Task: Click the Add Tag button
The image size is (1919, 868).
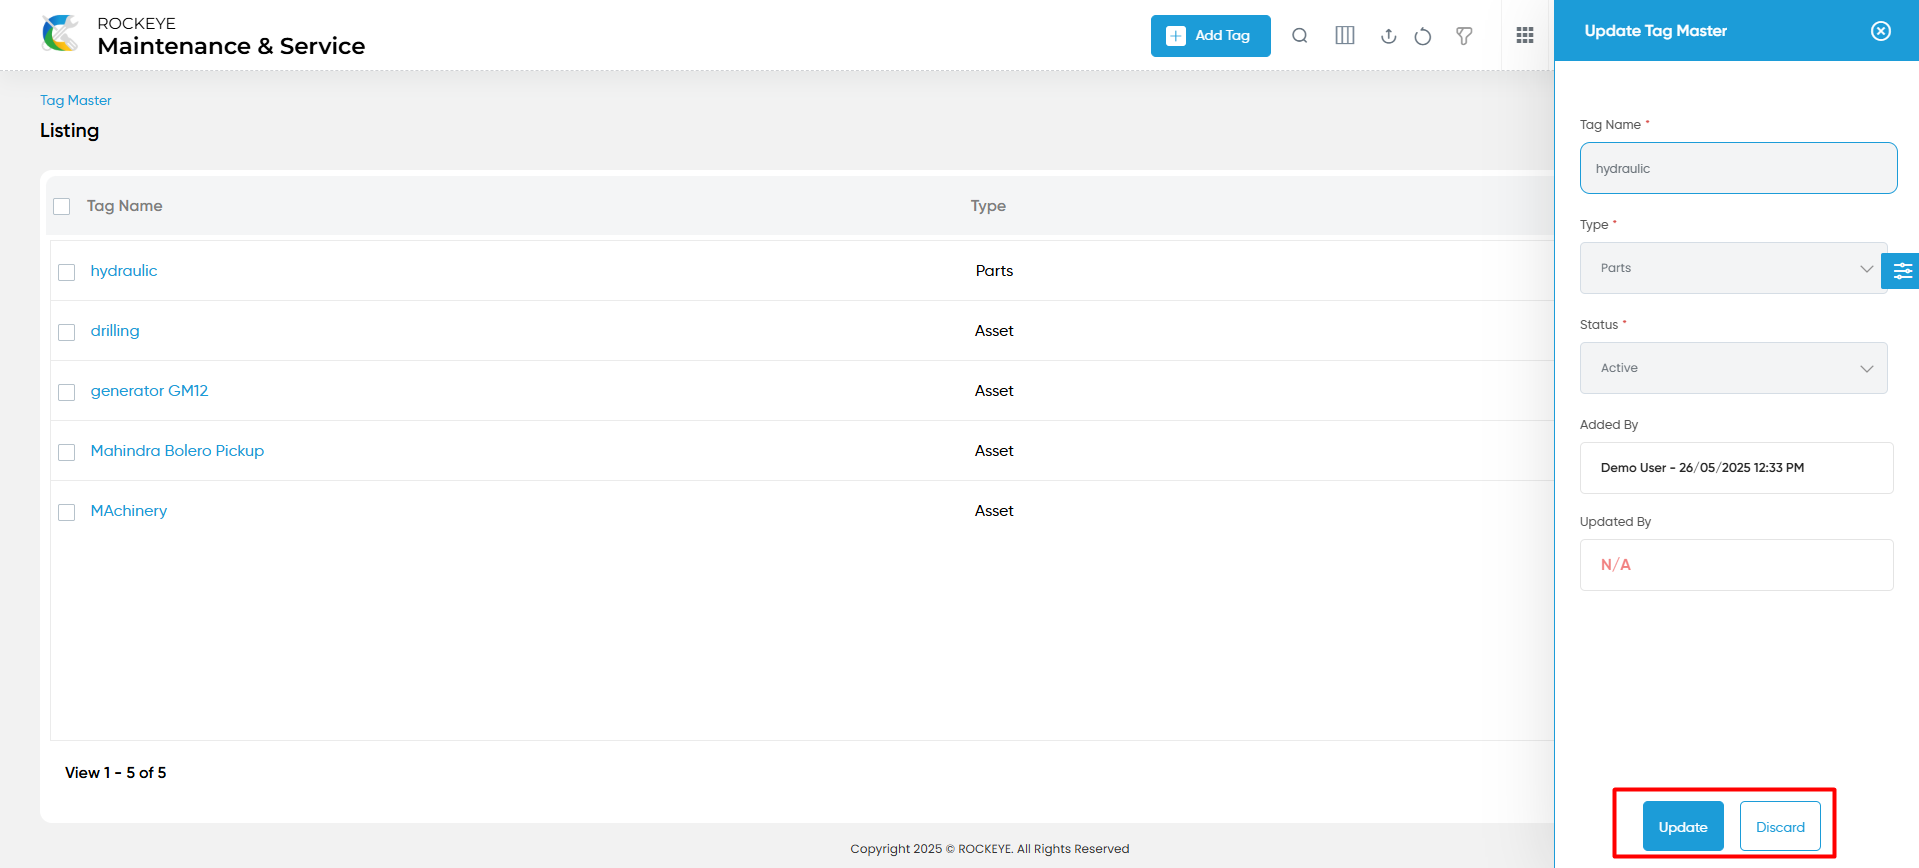Action: click(1210, 36)
